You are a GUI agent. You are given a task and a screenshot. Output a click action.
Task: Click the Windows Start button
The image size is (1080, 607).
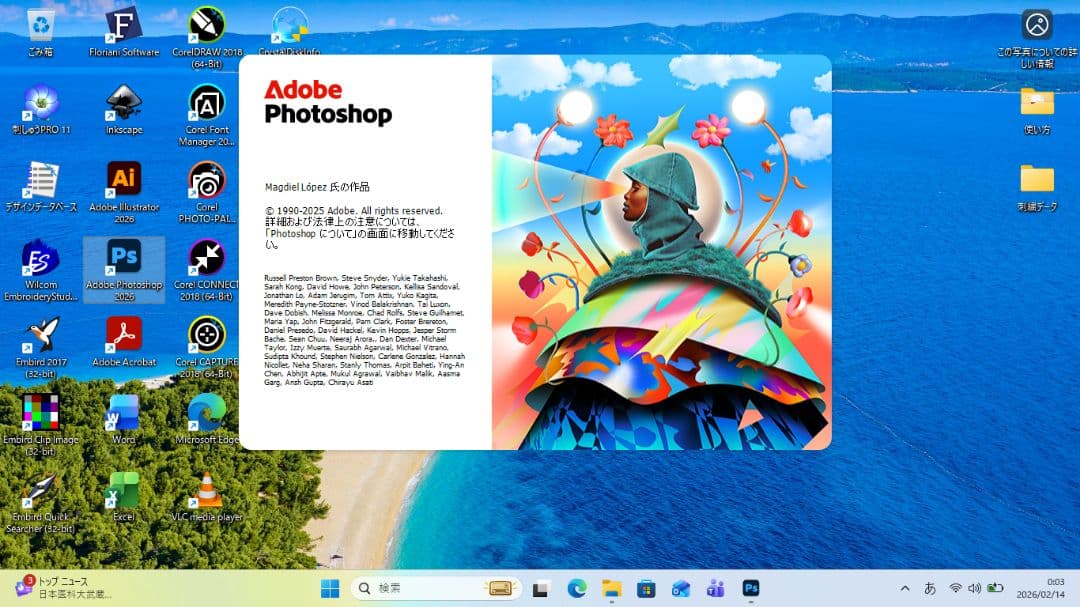[330, 588]
